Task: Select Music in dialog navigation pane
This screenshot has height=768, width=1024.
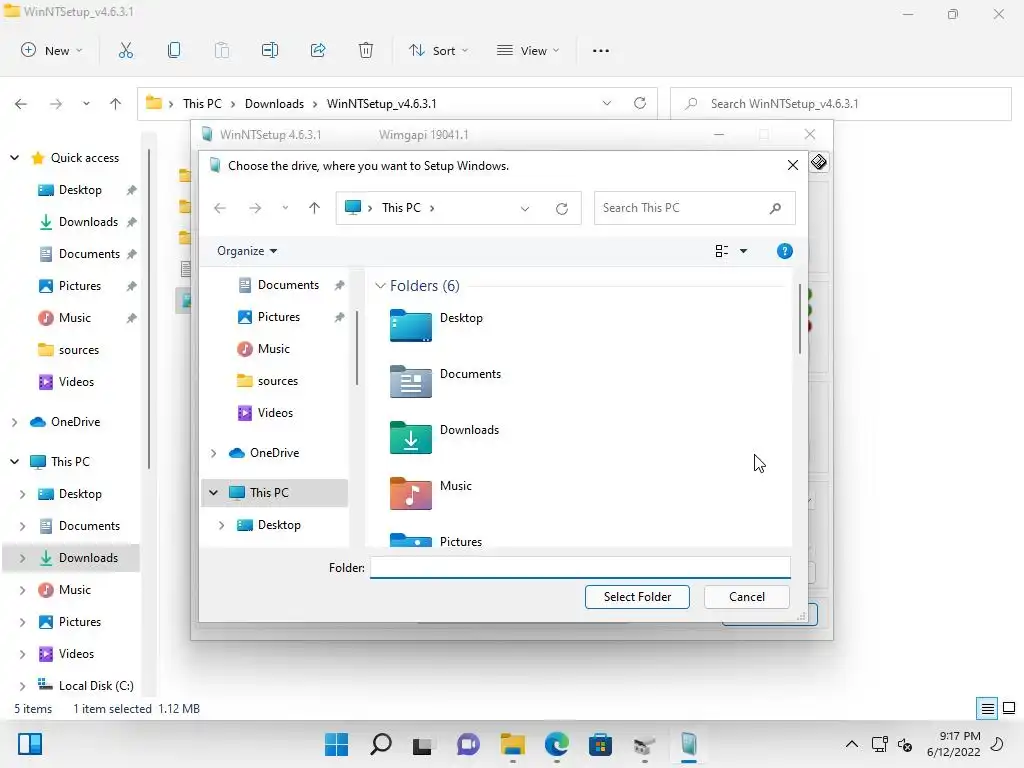Action: point(274,349)
